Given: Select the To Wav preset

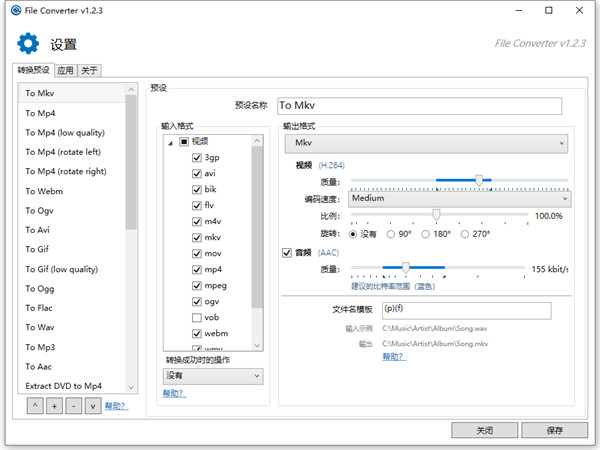Looking at the screenshot, I should (72, 328).
